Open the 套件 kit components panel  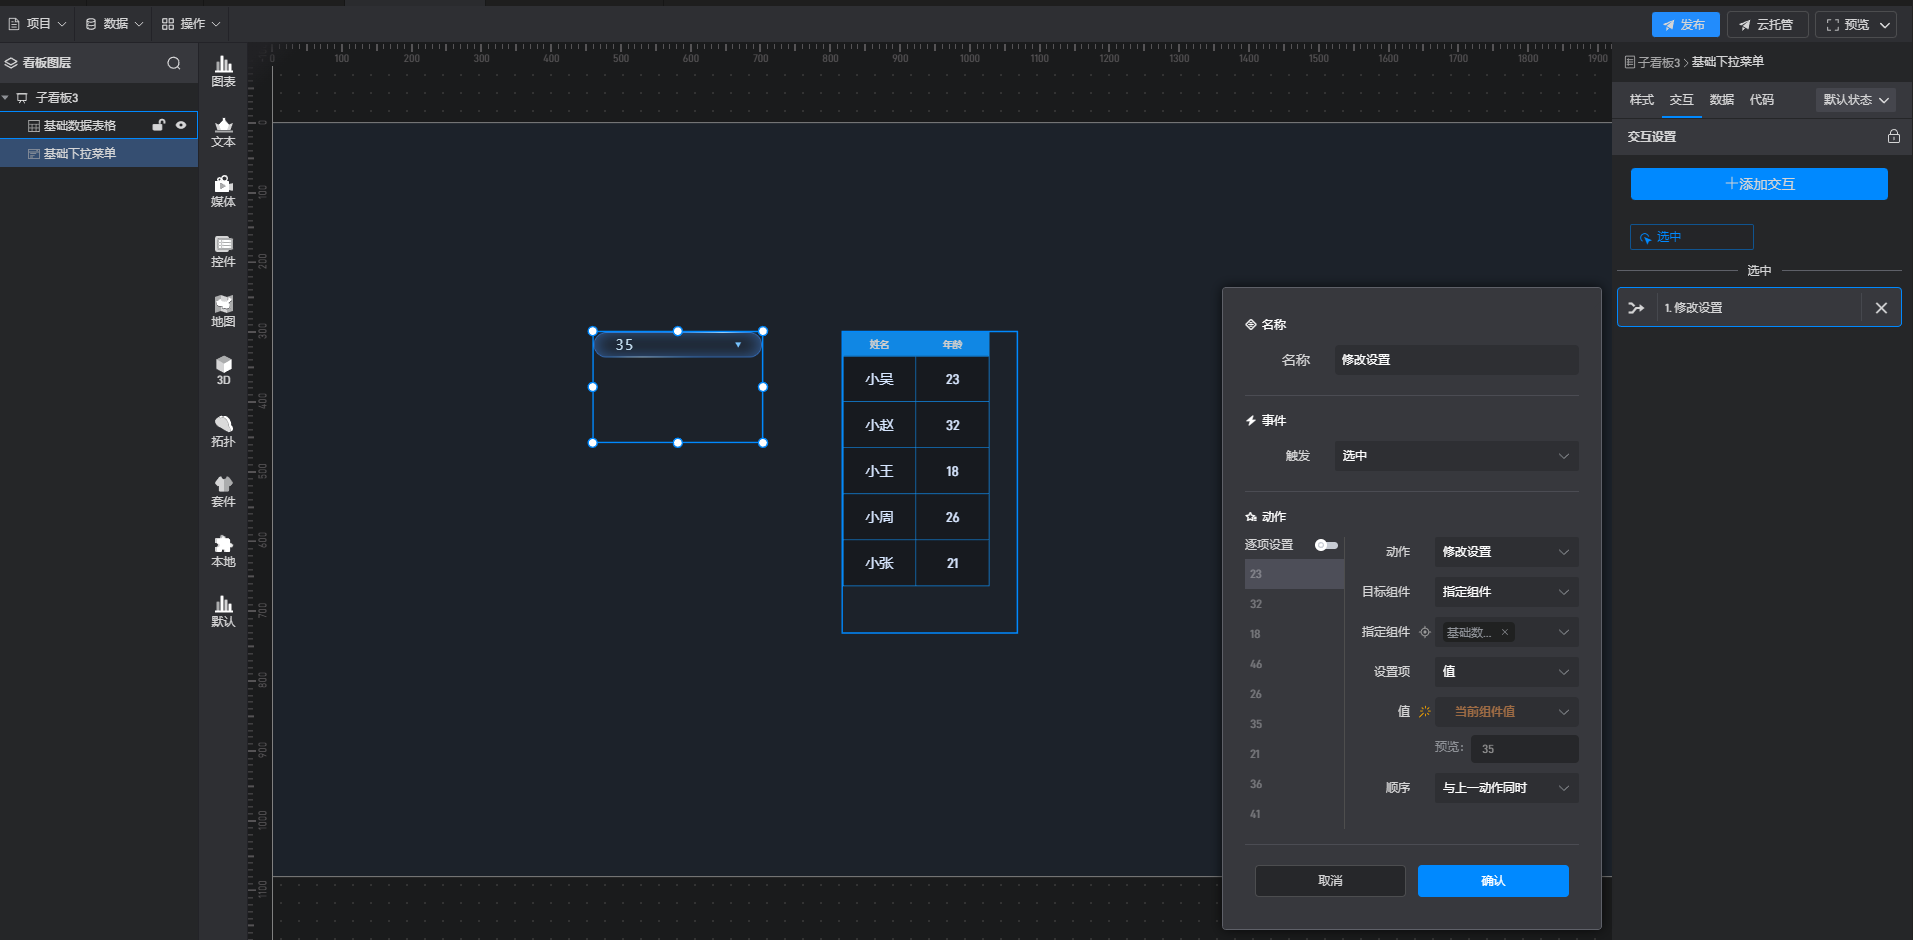point(223,492)
